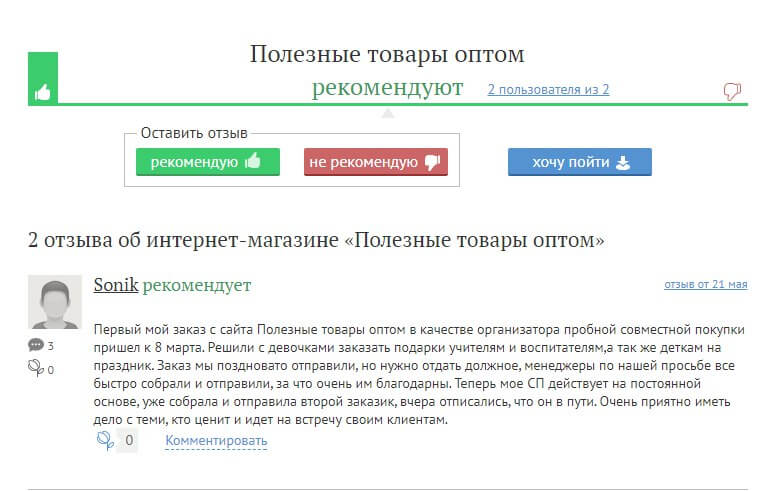Open Sonik's user profile link
The height and width of the screenshot is (491, 778).
point(116,285)
